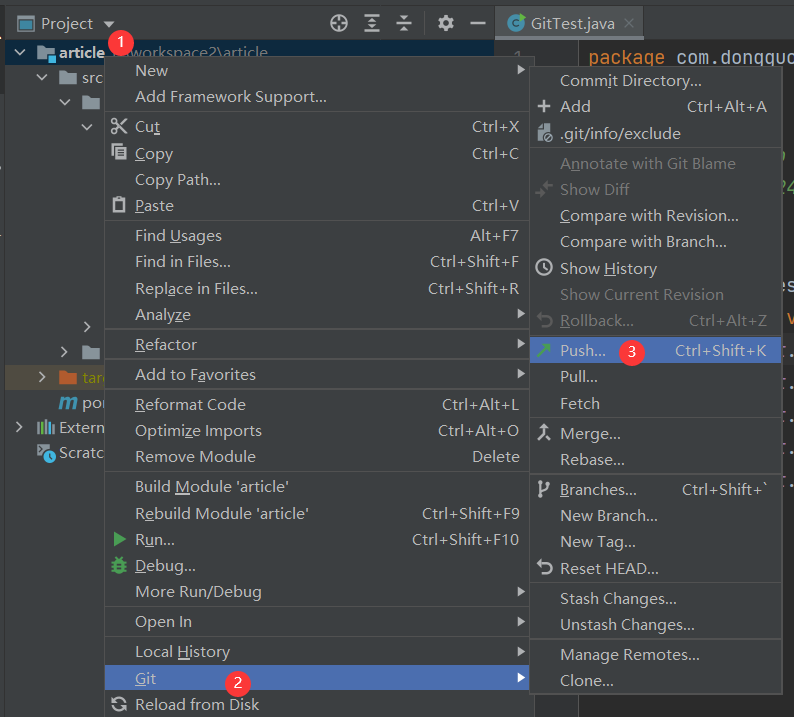The image size is (794, 717).
Task: Choose Rebase... in Git submenu
Action: pyautogui.click(x=655, y=460)
